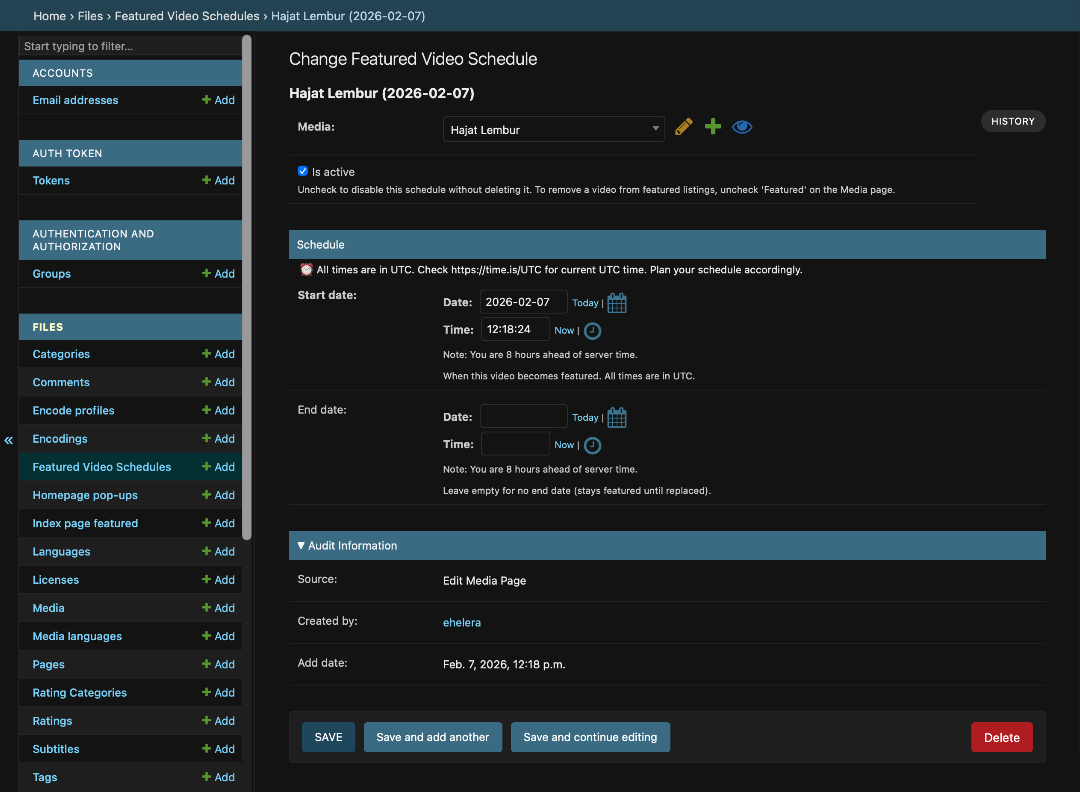Click the green plus icon beside Media
Image resolution: width=1080 pixels, height=792 pixels.
click(x=713, y=127)
